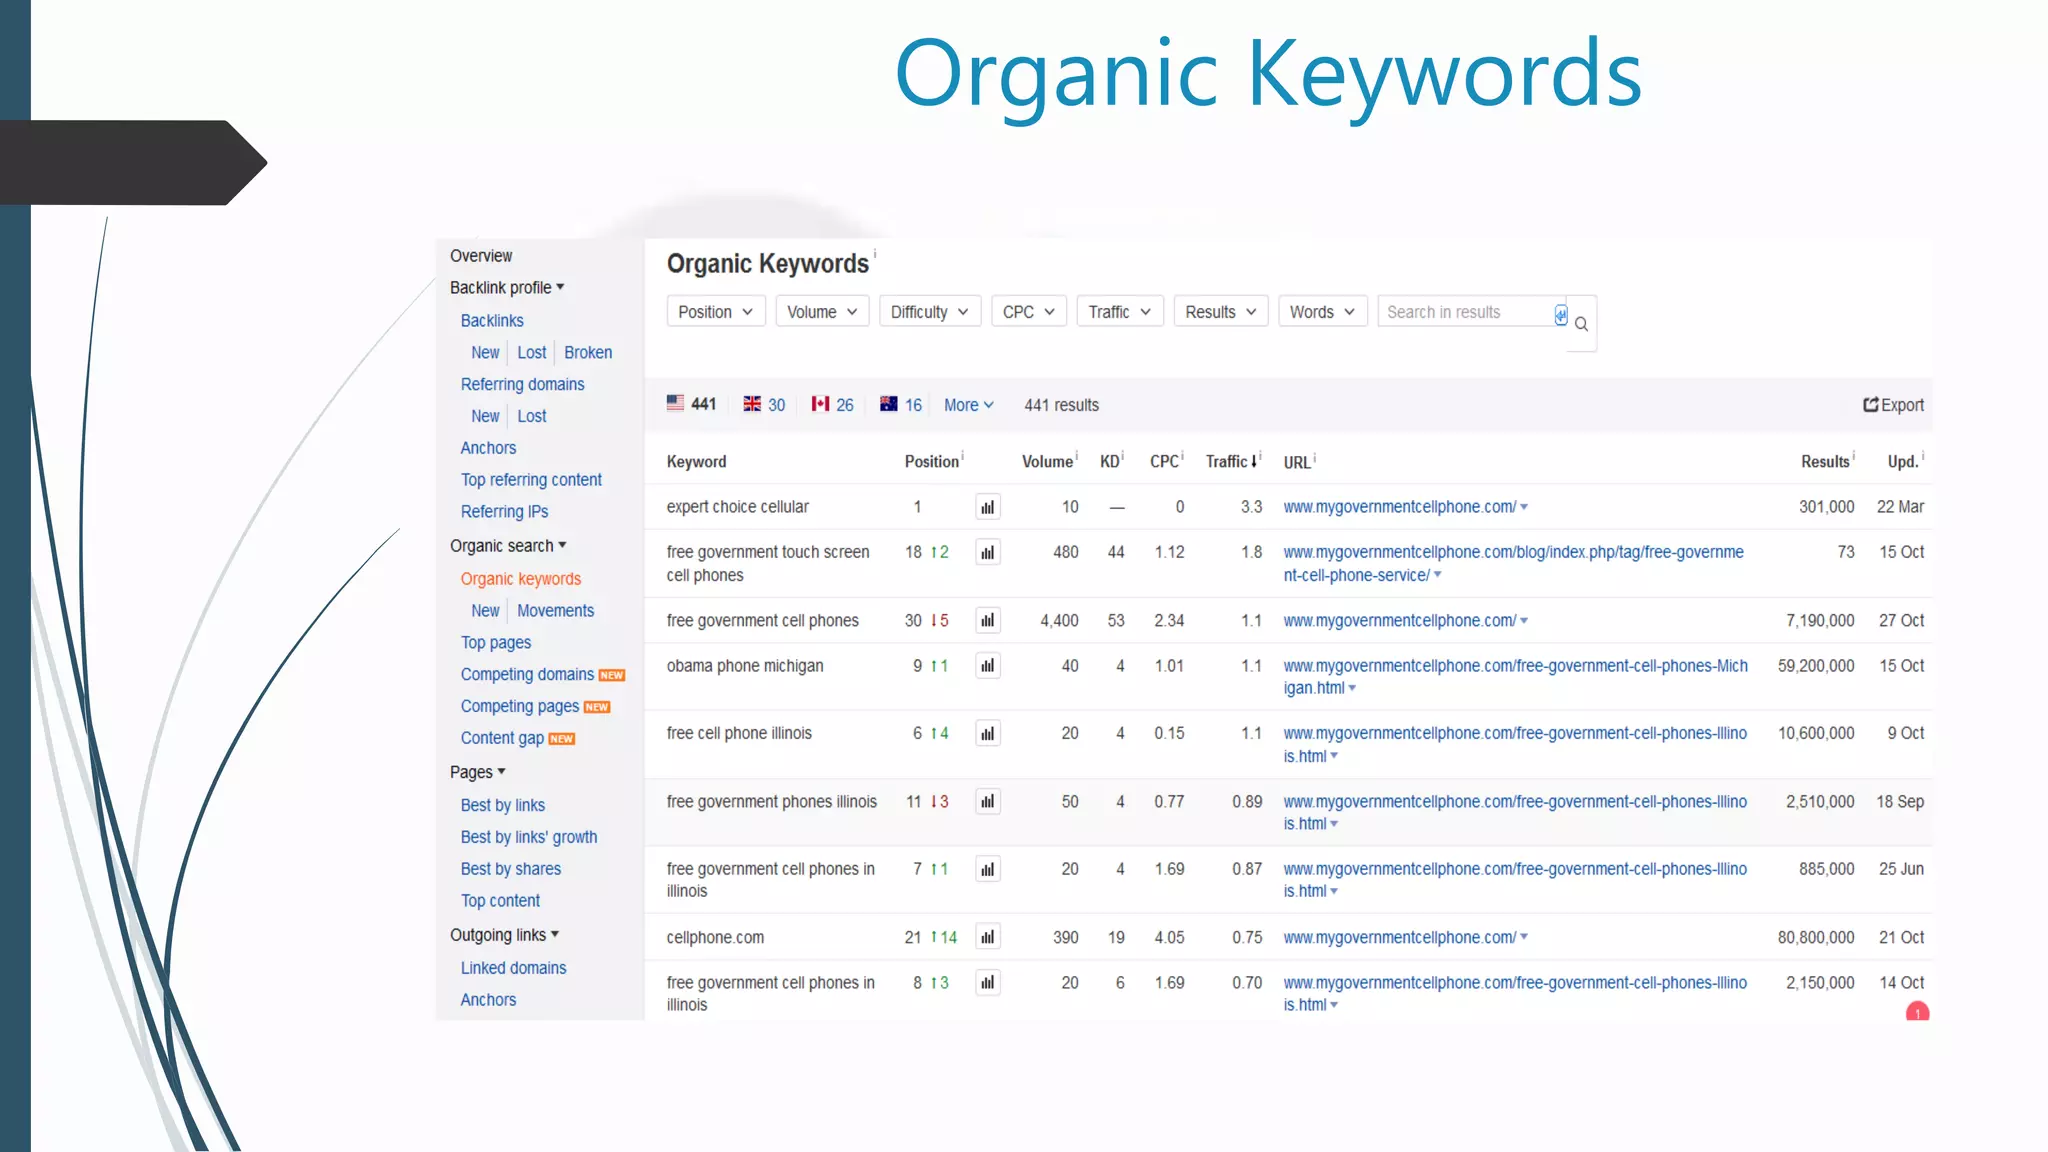Open the Results filter dropdown

[1221, 312]
